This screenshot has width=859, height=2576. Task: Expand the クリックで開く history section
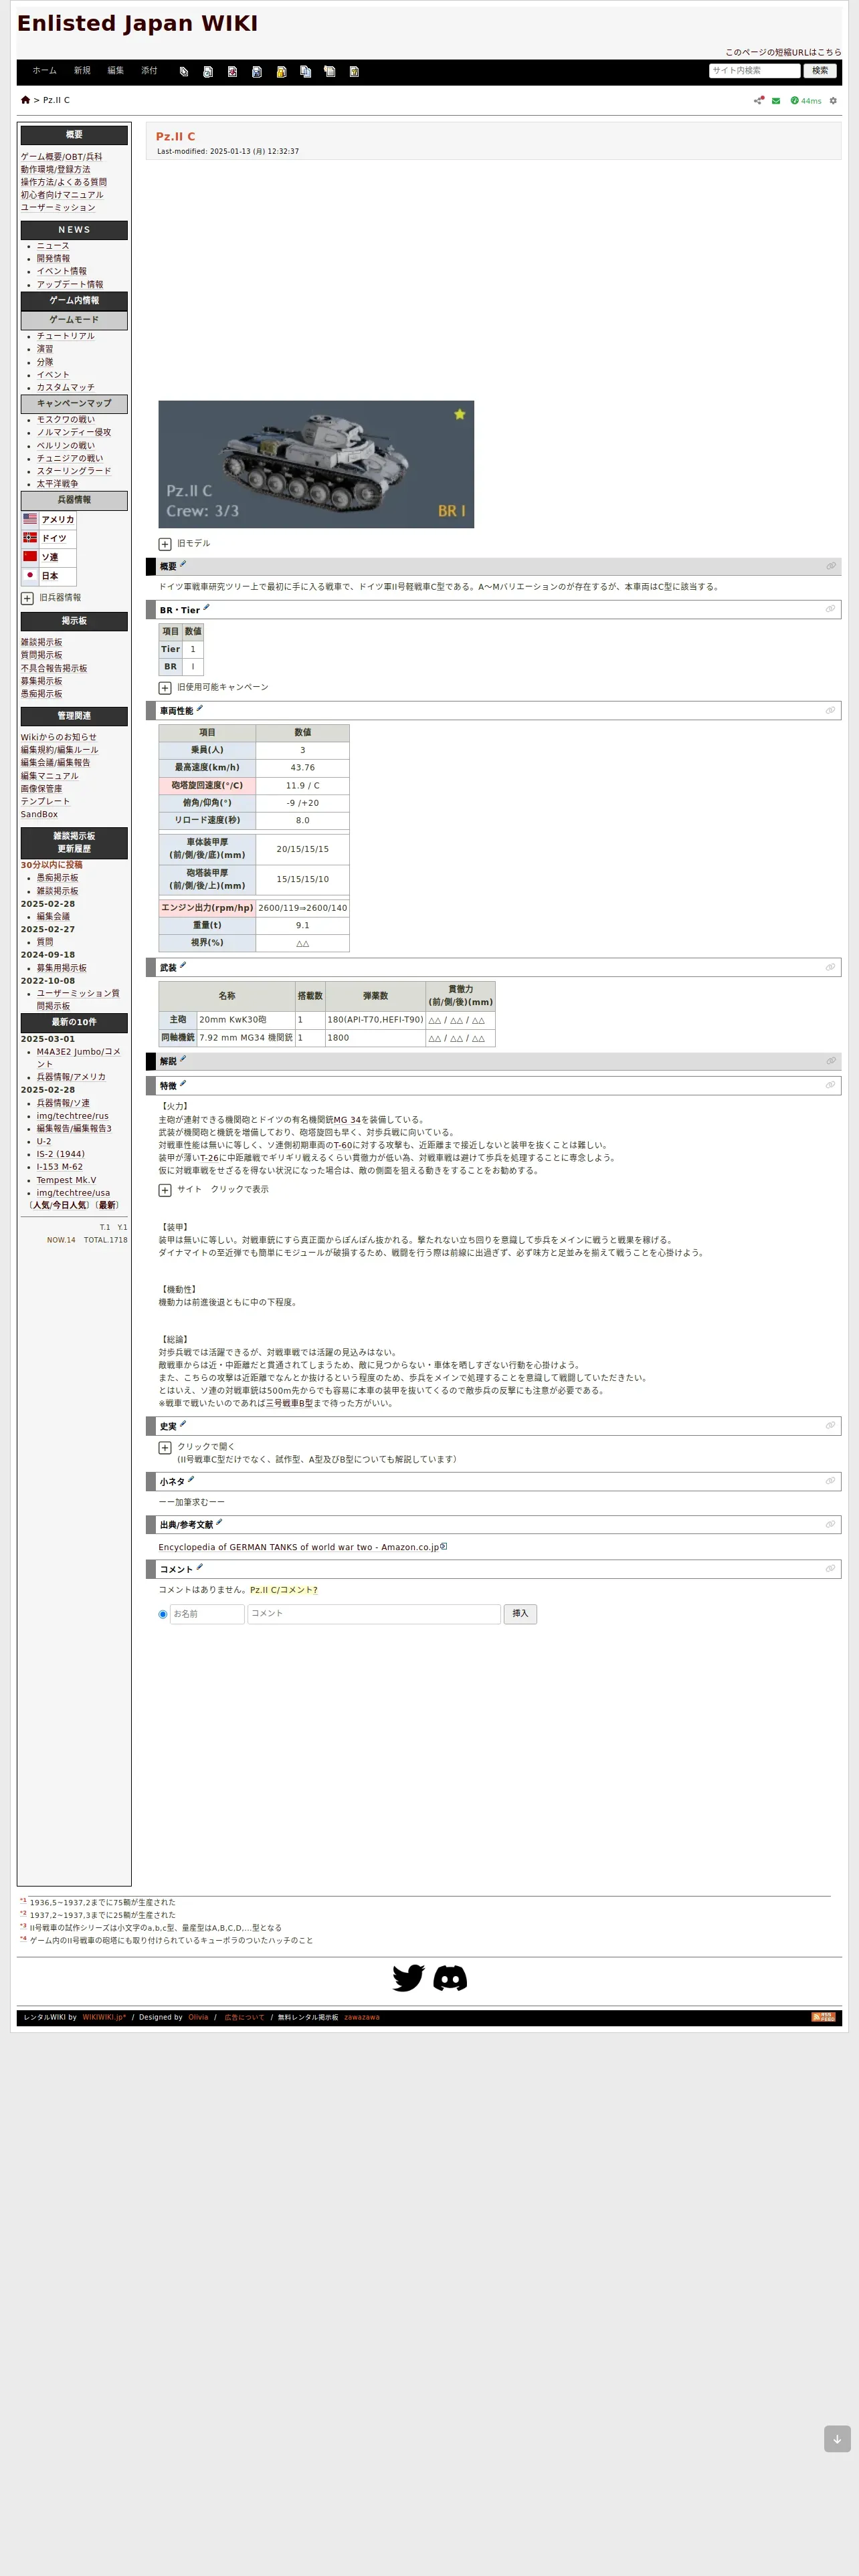click(x=165, y=1447)
